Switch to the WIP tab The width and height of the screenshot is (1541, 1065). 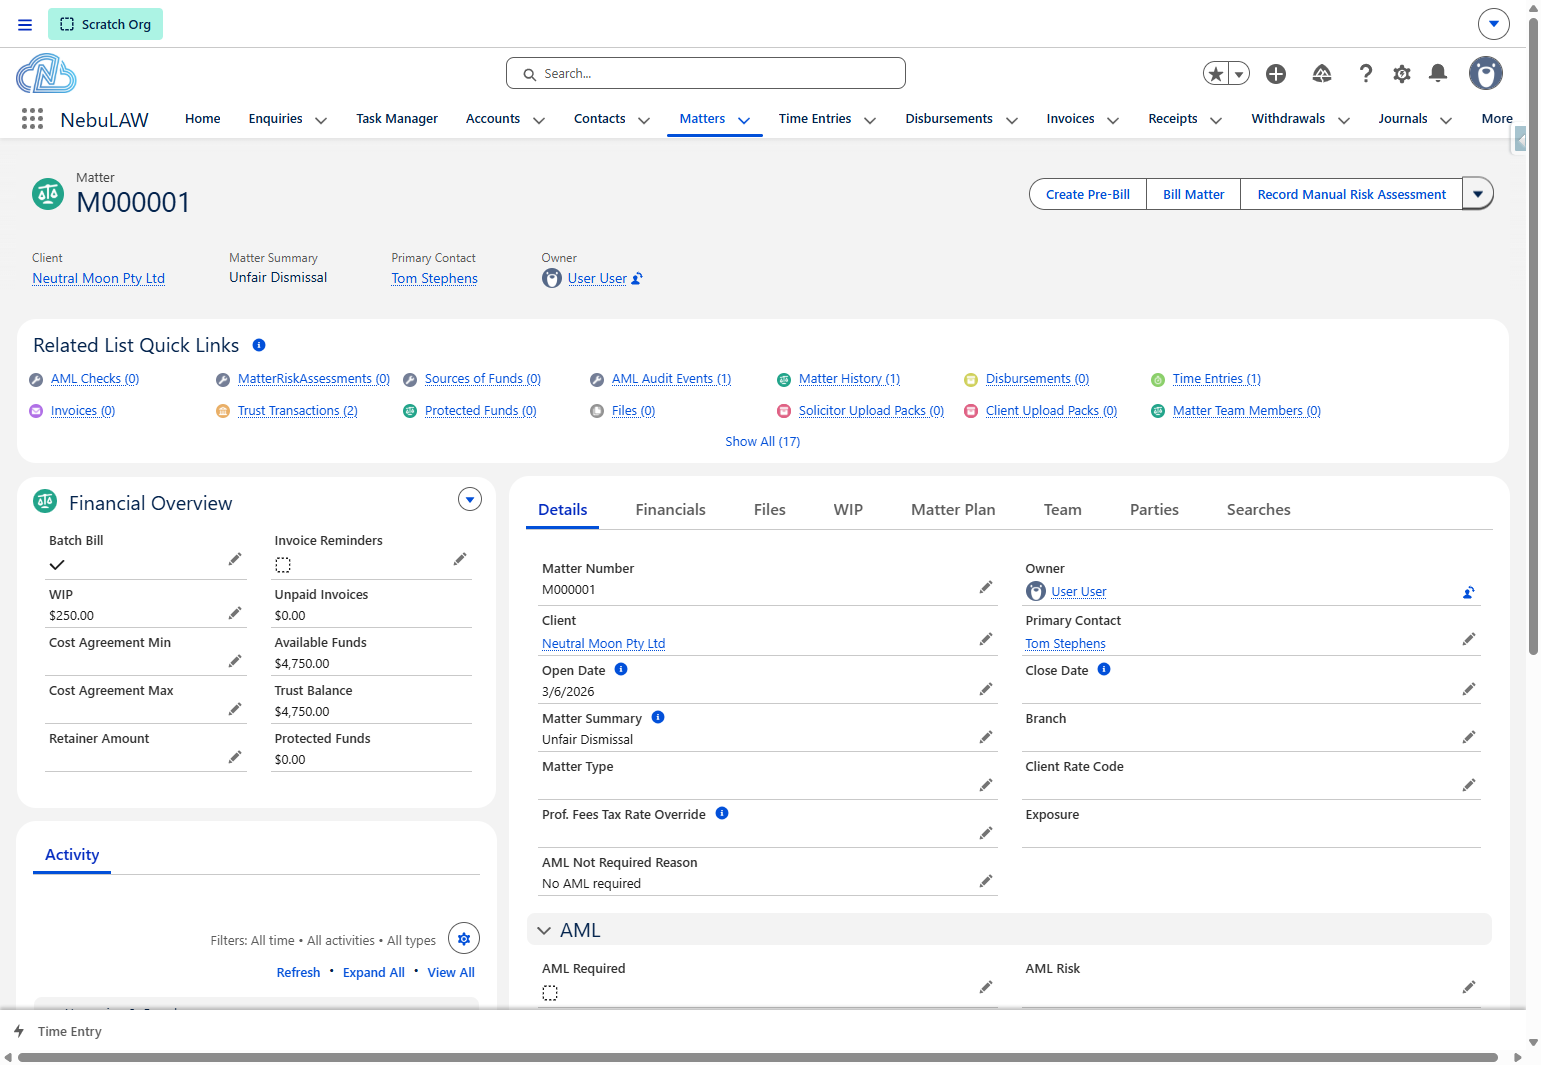point(848,510)
